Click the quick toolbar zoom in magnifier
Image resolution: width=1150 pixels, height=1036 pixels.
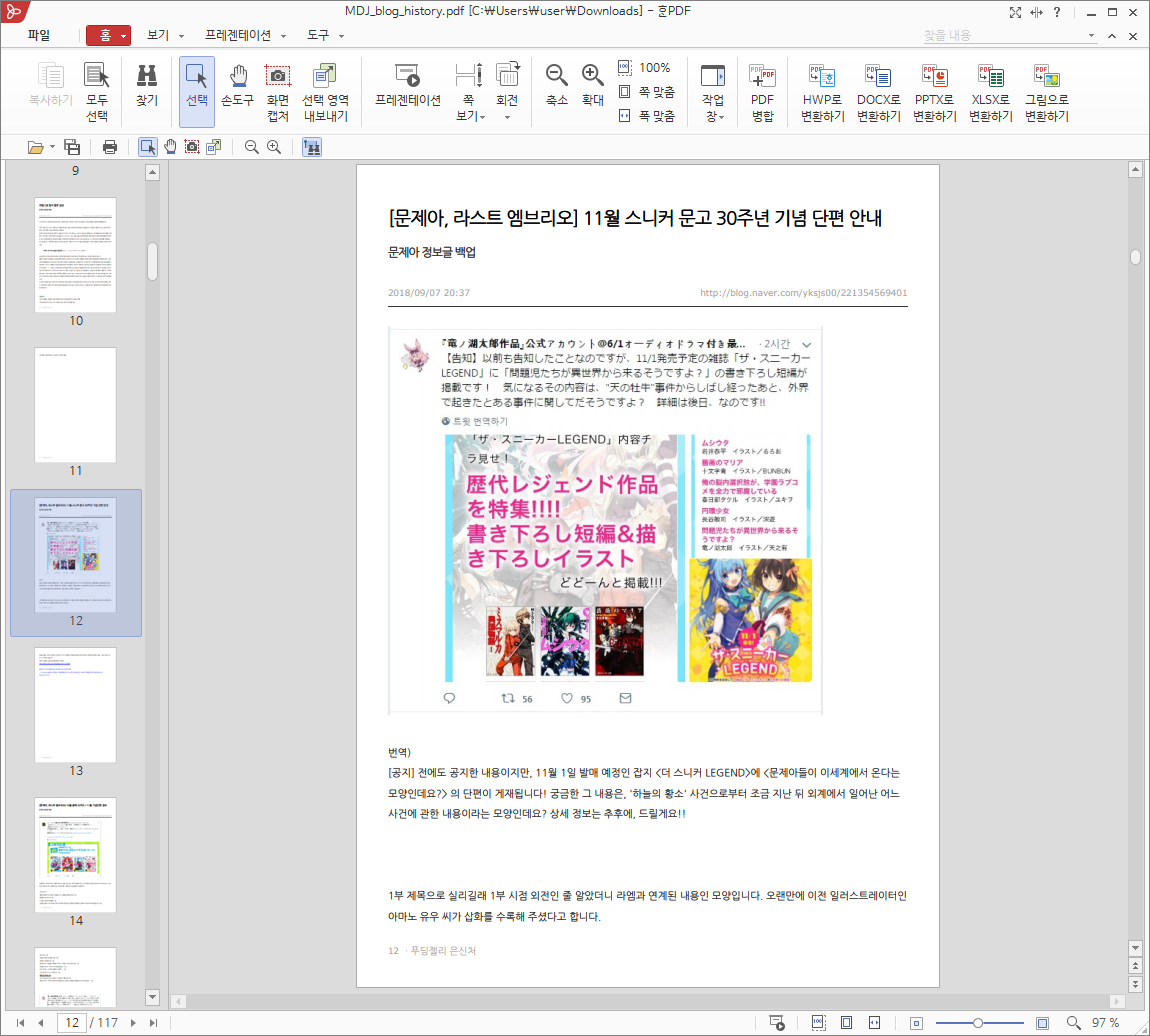tap(274, 147)
